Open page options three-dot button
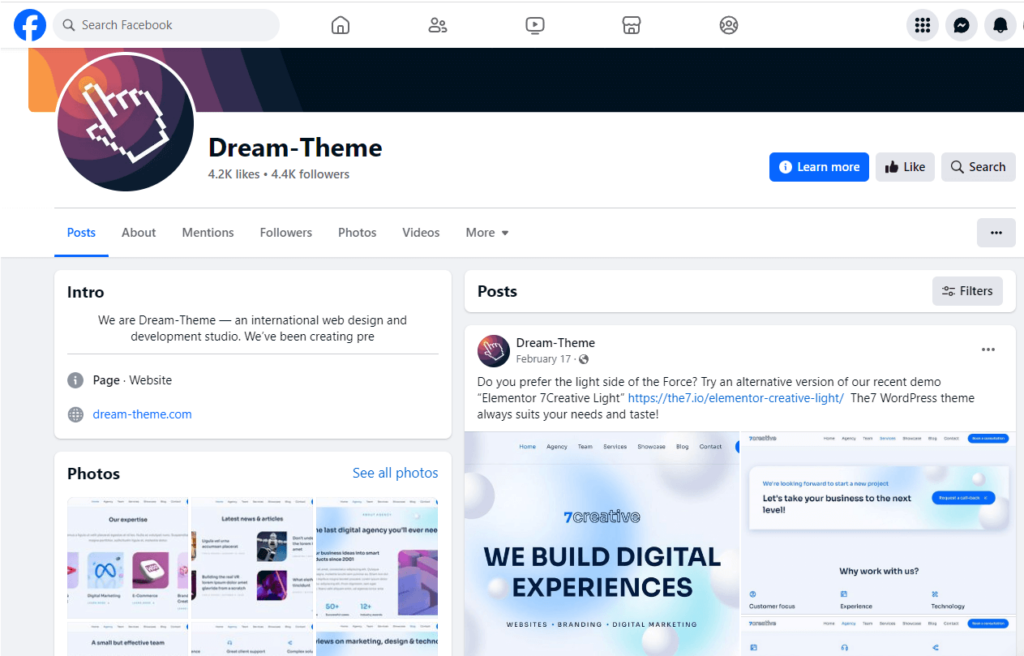 [996, 233]
